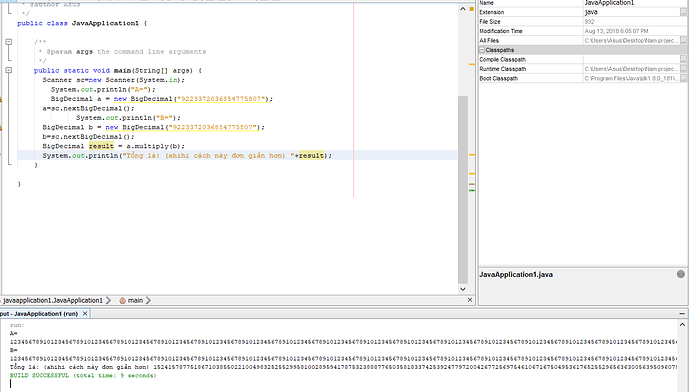Collapse the Classpaths property group
The height and width of the screenshot is (392, 690).
coord(482,50)
